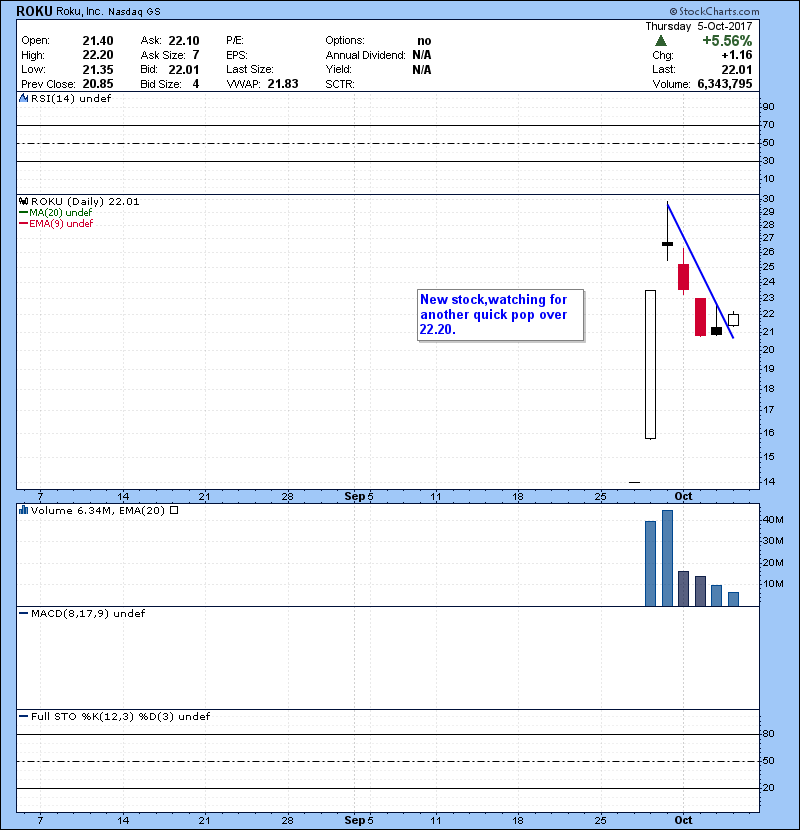Click the green MA(20) legend line
This screenshot has width=800, height=830.
(23, 212)
